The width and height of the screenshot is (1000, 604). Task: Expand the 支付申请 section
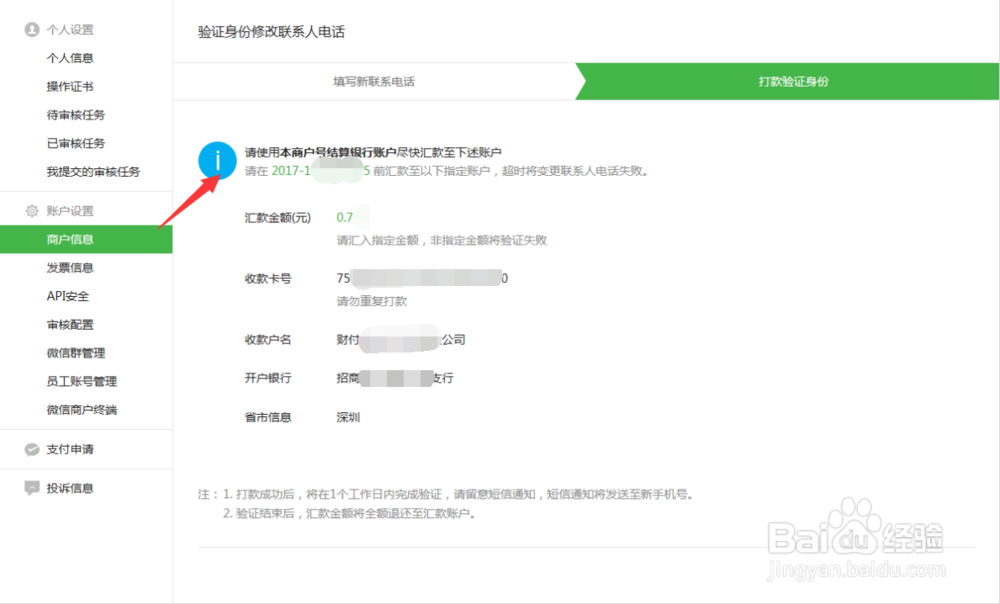point(72,449)
